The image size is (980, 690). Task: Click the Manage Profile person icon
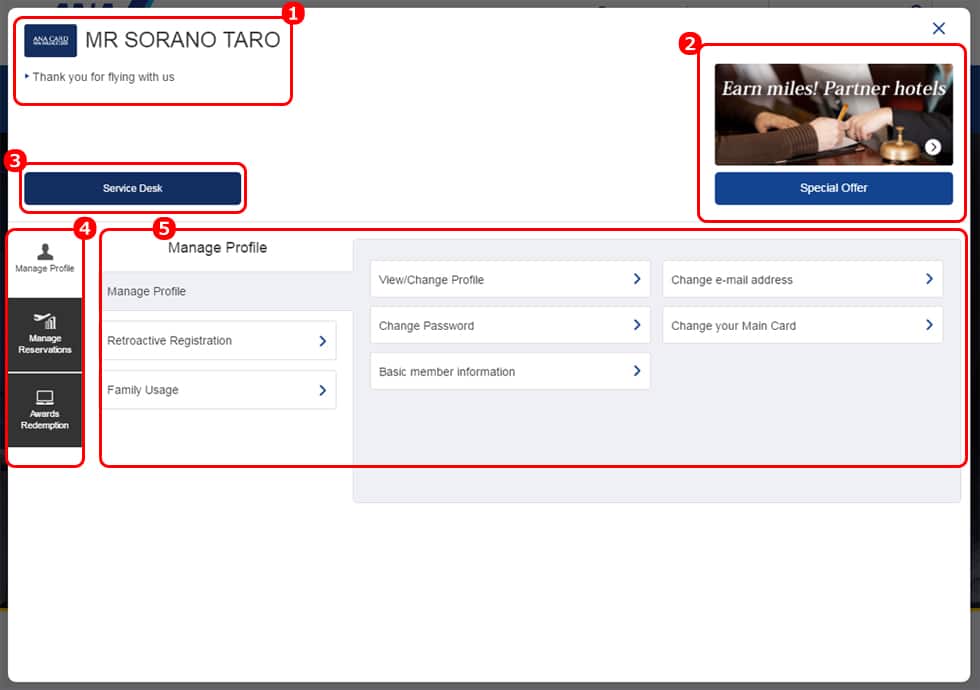pos(45,252)
